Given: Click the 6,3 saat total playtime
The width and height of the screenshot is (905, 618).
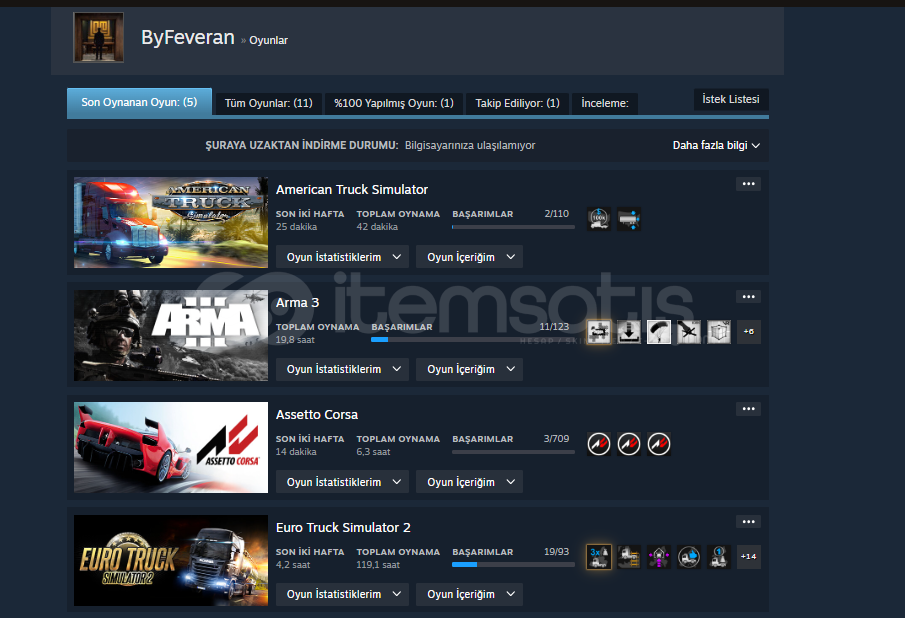Looking at the screenshot, I should 373,452.
